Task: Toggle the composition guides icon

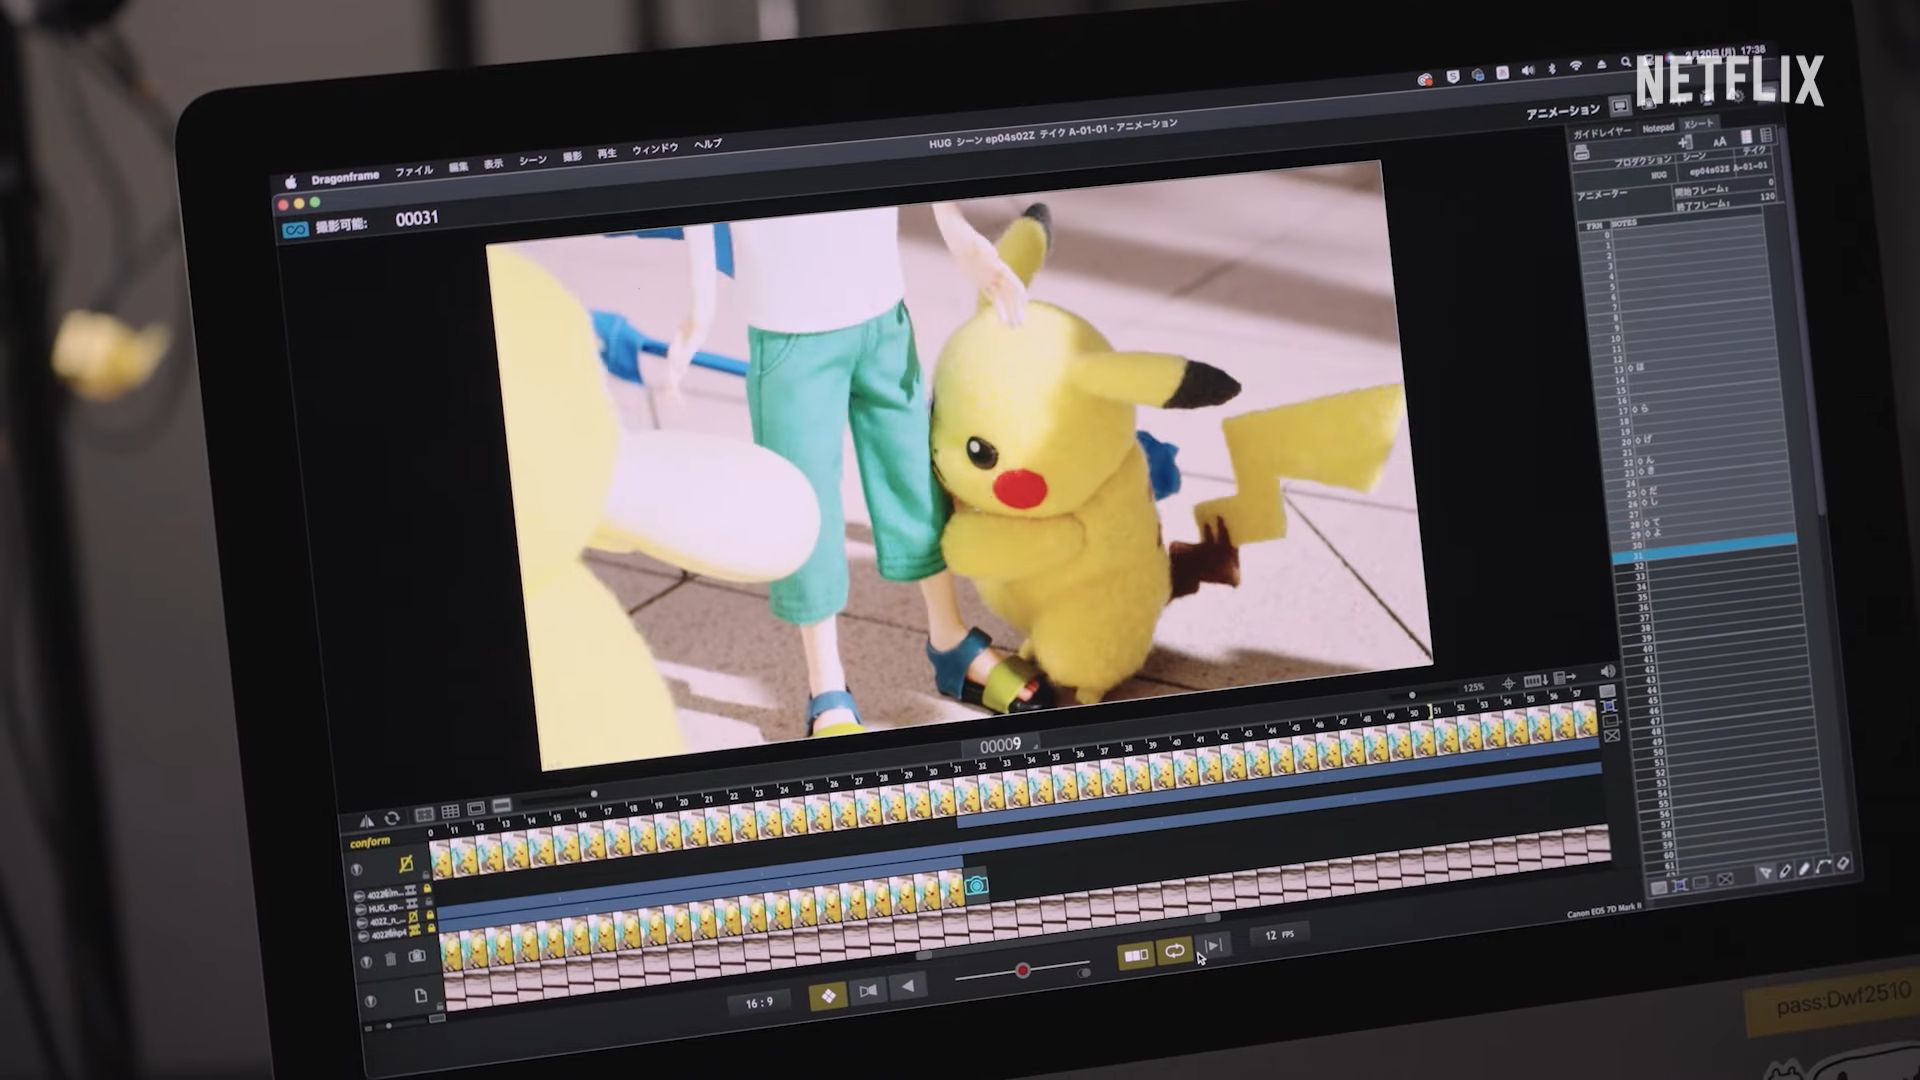Action: coord(424,815)
